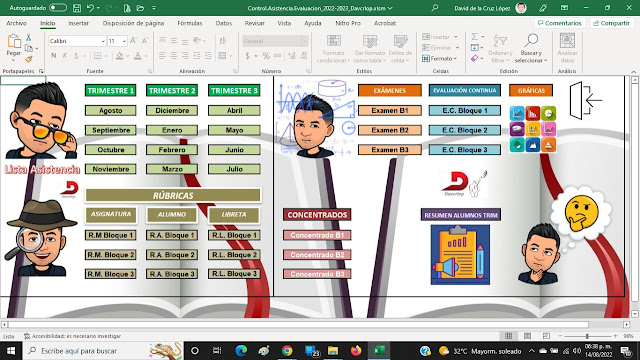Image resolution: width=640 pixels, height=360 pixels.
Task: Select the Page Break preview icon
Action: (x=546, y=336)
